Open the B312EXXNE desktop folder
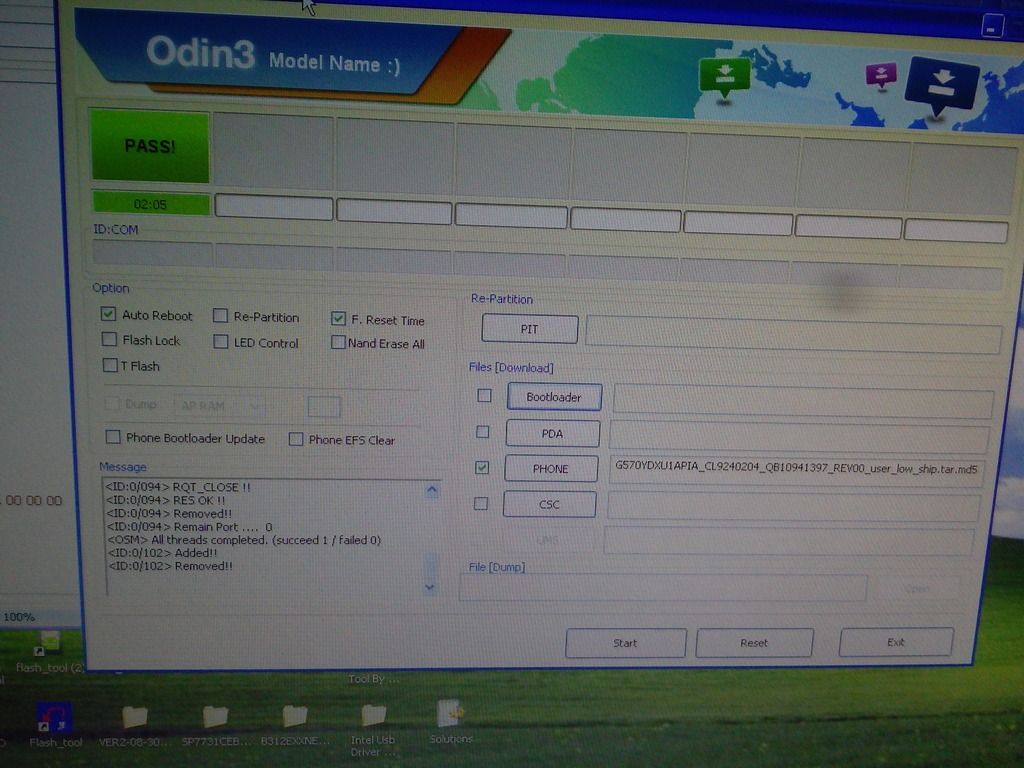The image size is (1024, 768). pyautogui.click(x=295, y=726)
